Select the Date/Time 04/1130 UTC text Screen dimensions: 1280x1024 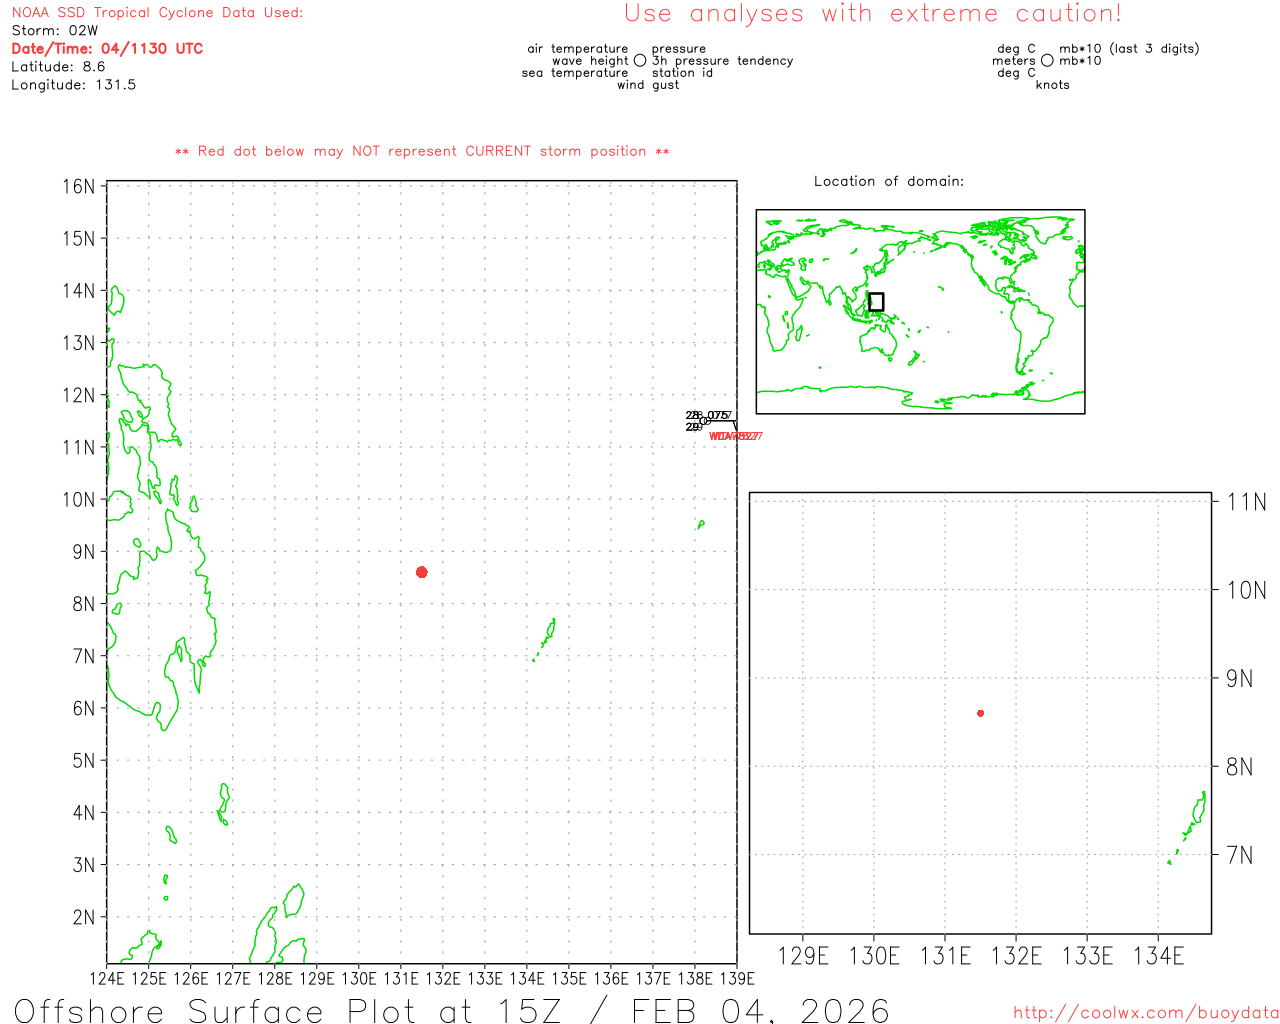point(107,49)
